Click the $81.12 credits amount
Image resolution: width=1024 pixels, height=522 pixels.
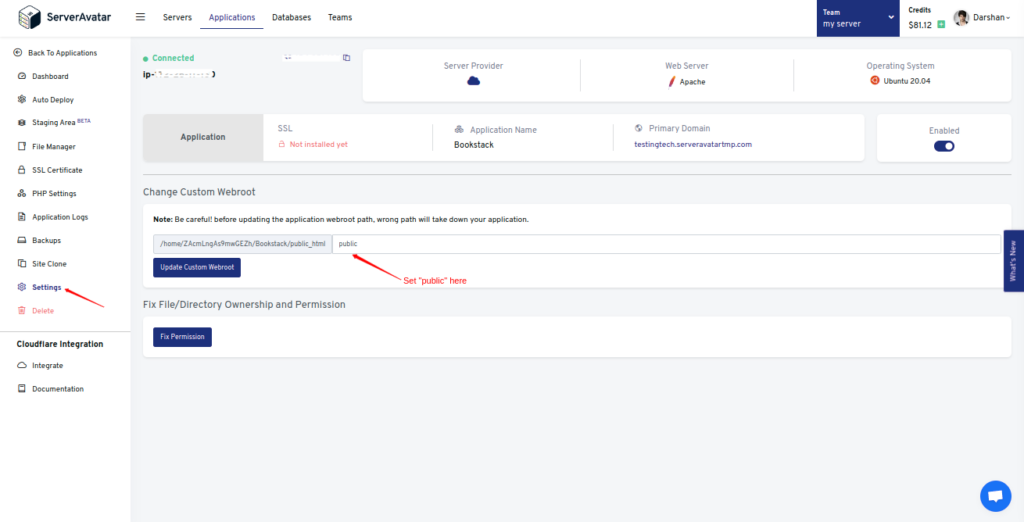point(920,25)
